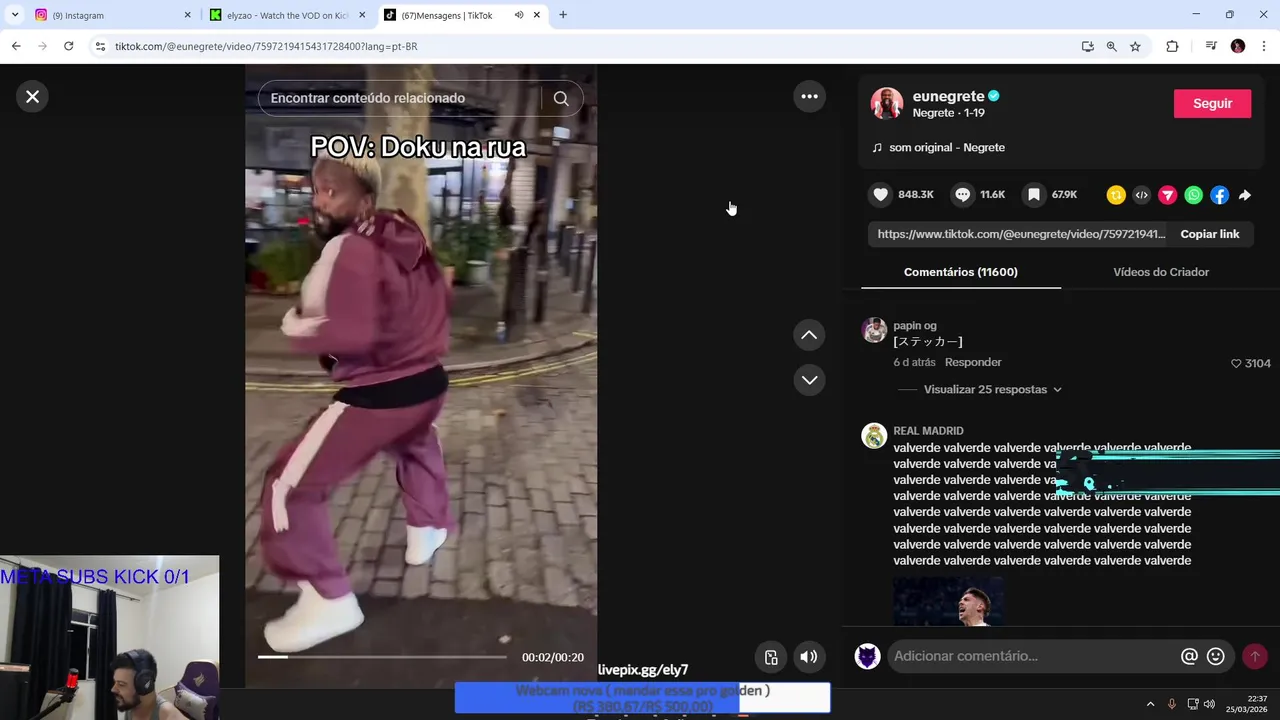The width and height of the screenshot is (1280, 720).
Task: Reload the current page
Action: (68, 46)
